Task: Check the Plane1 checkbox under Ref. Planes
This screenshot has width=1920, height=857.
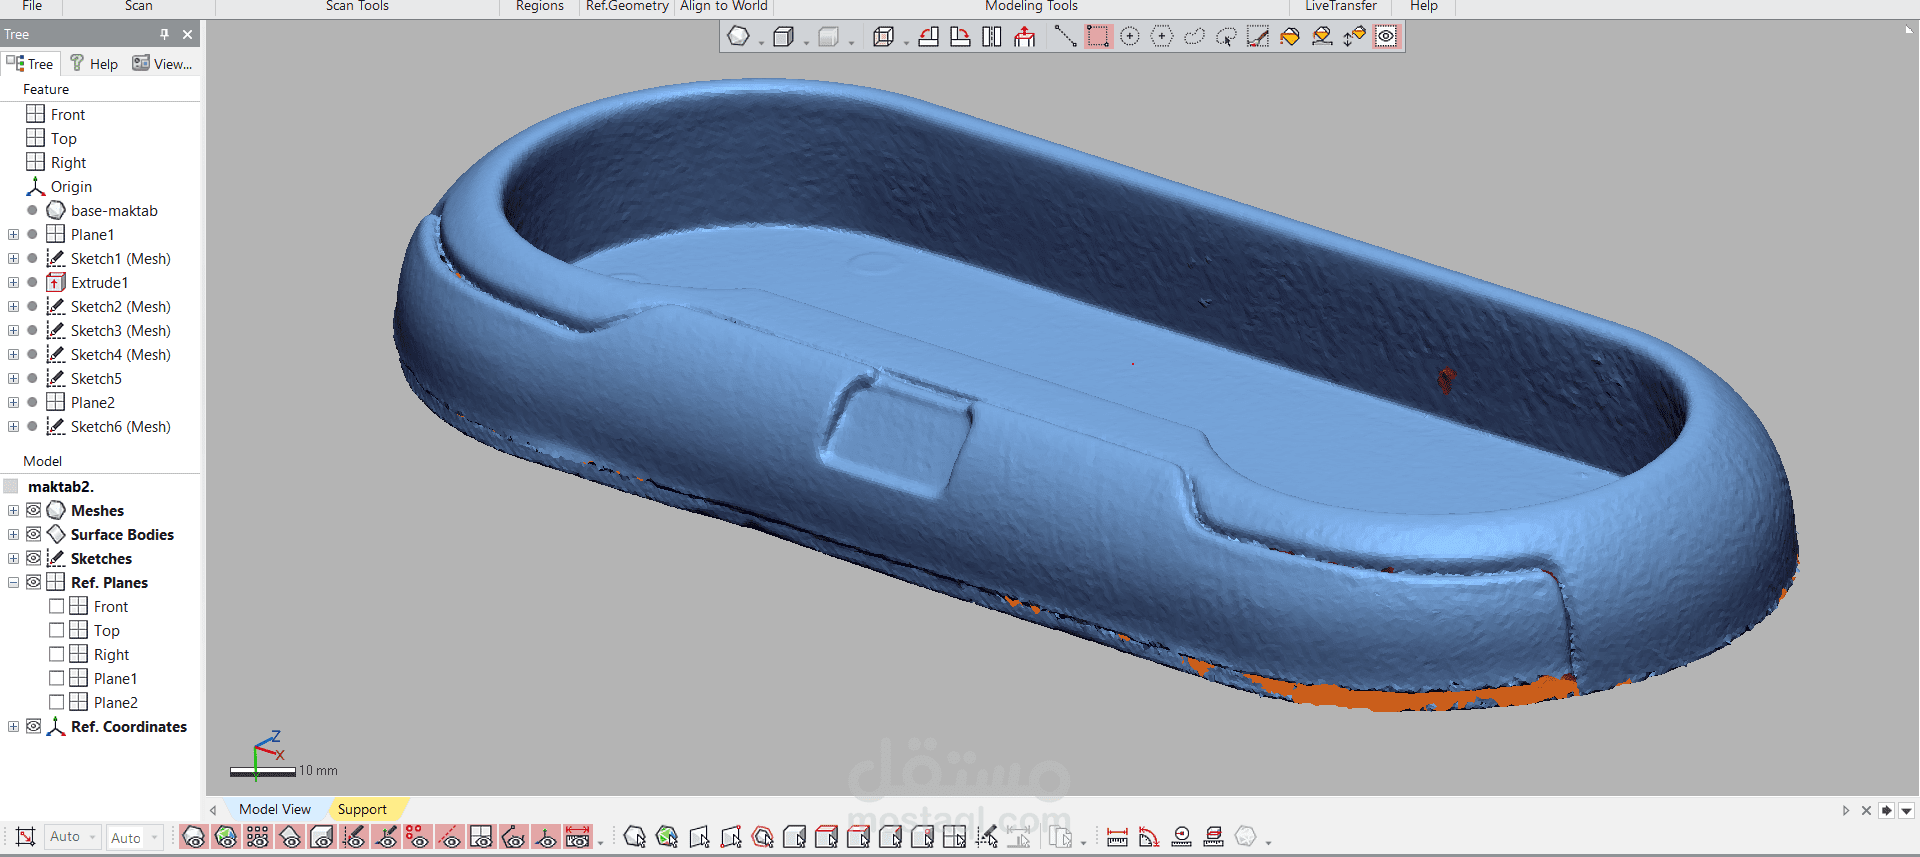Action: click(x=57, y=678)
